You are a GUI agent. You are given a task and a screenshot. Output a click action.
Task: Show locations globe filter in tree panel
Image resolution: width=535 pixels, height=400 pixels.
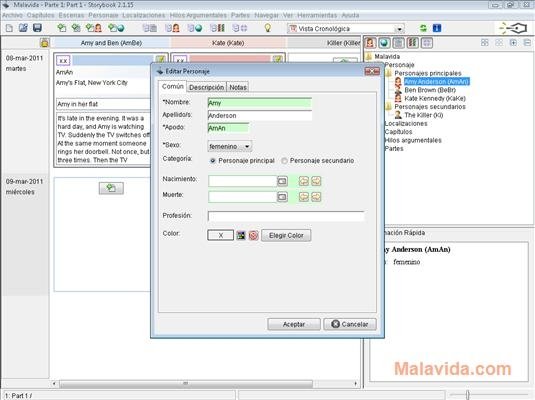(x=385, y=43)
